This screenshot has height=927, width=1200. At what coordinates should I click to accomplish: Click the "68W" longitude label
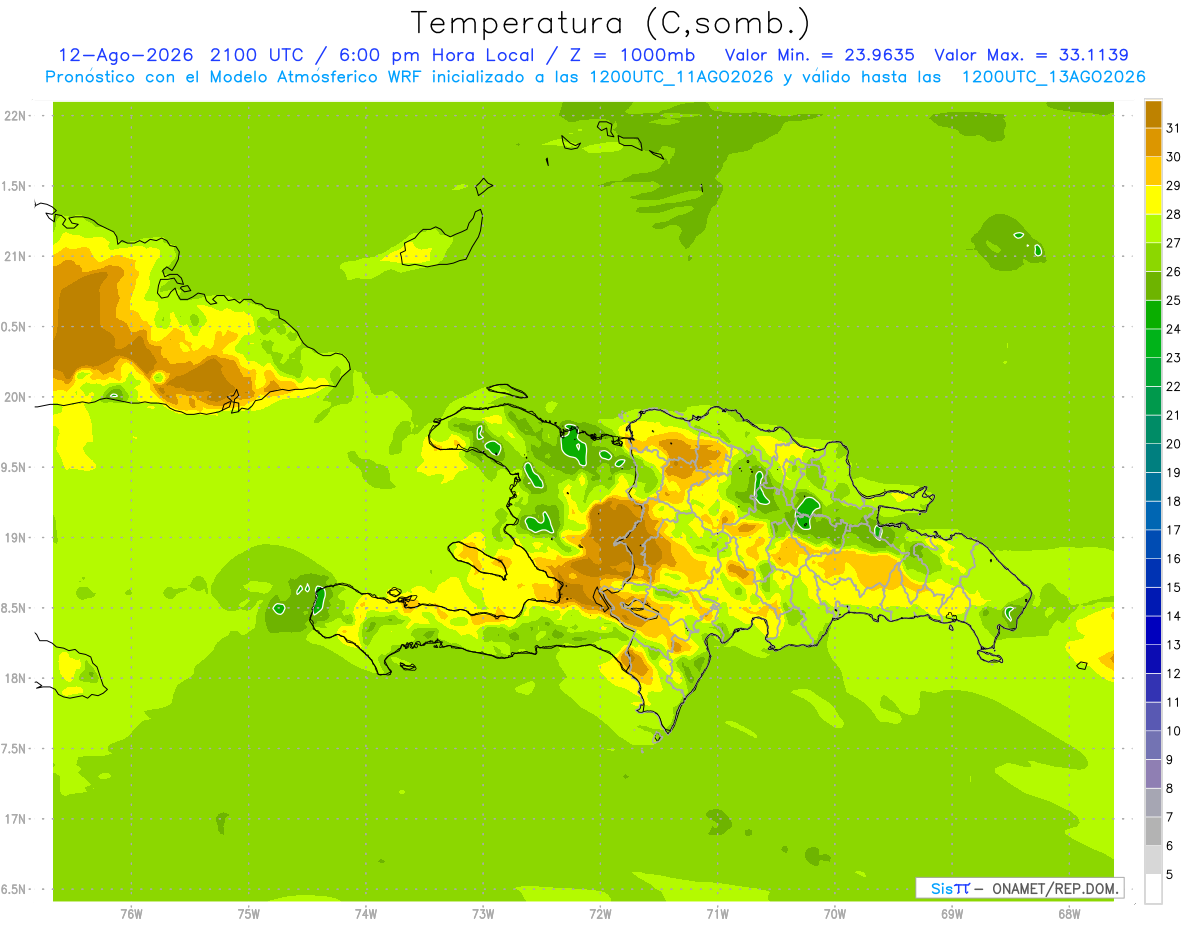tap(1069, 913)
